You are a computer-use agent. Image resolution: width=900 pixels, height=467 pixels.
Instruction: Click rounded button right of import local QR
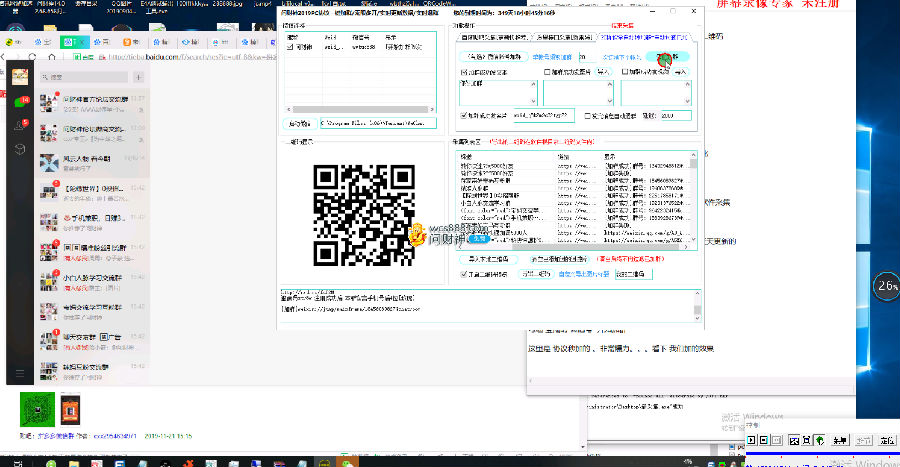[559, 259]
